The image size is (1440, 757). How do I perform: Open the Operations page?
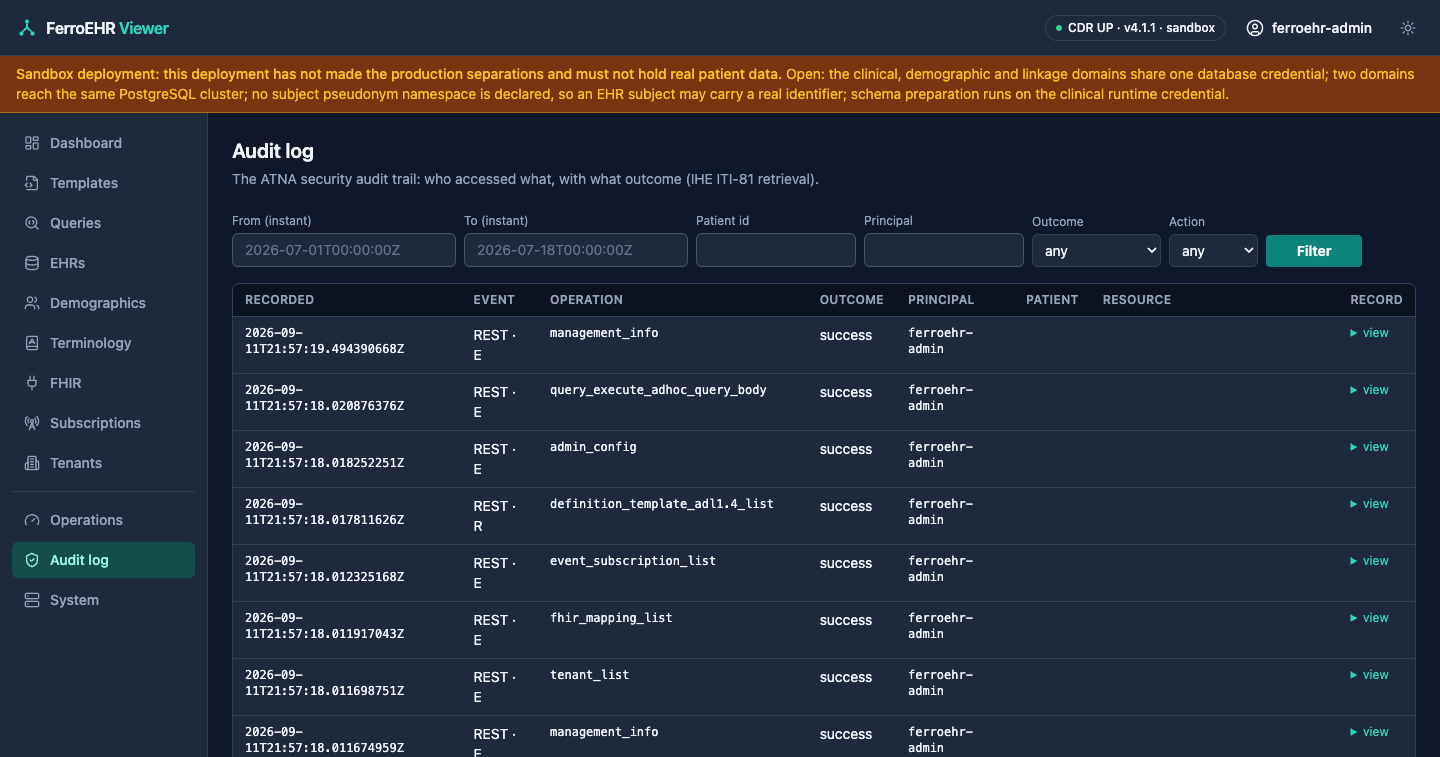click(x=103, y=520)
